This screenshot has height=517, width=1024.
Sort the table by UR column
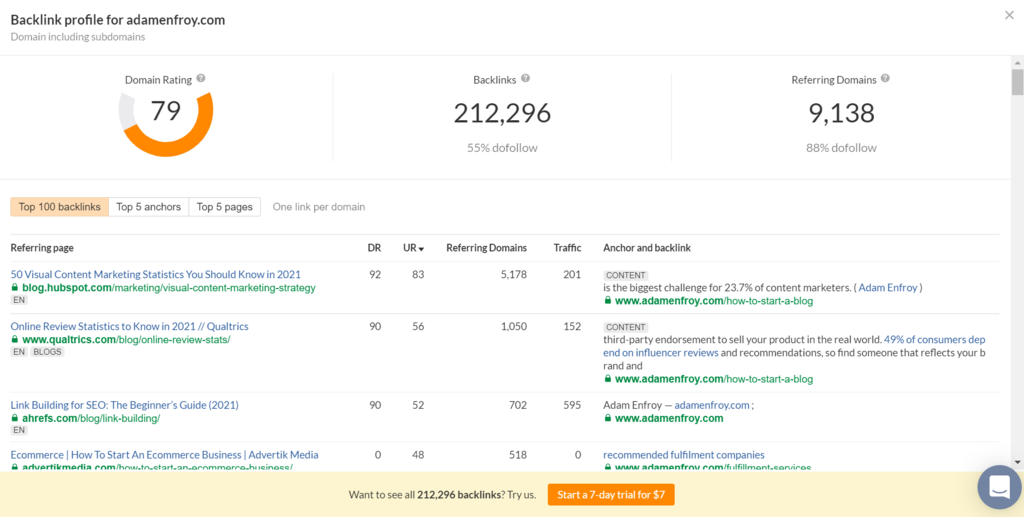413,248
